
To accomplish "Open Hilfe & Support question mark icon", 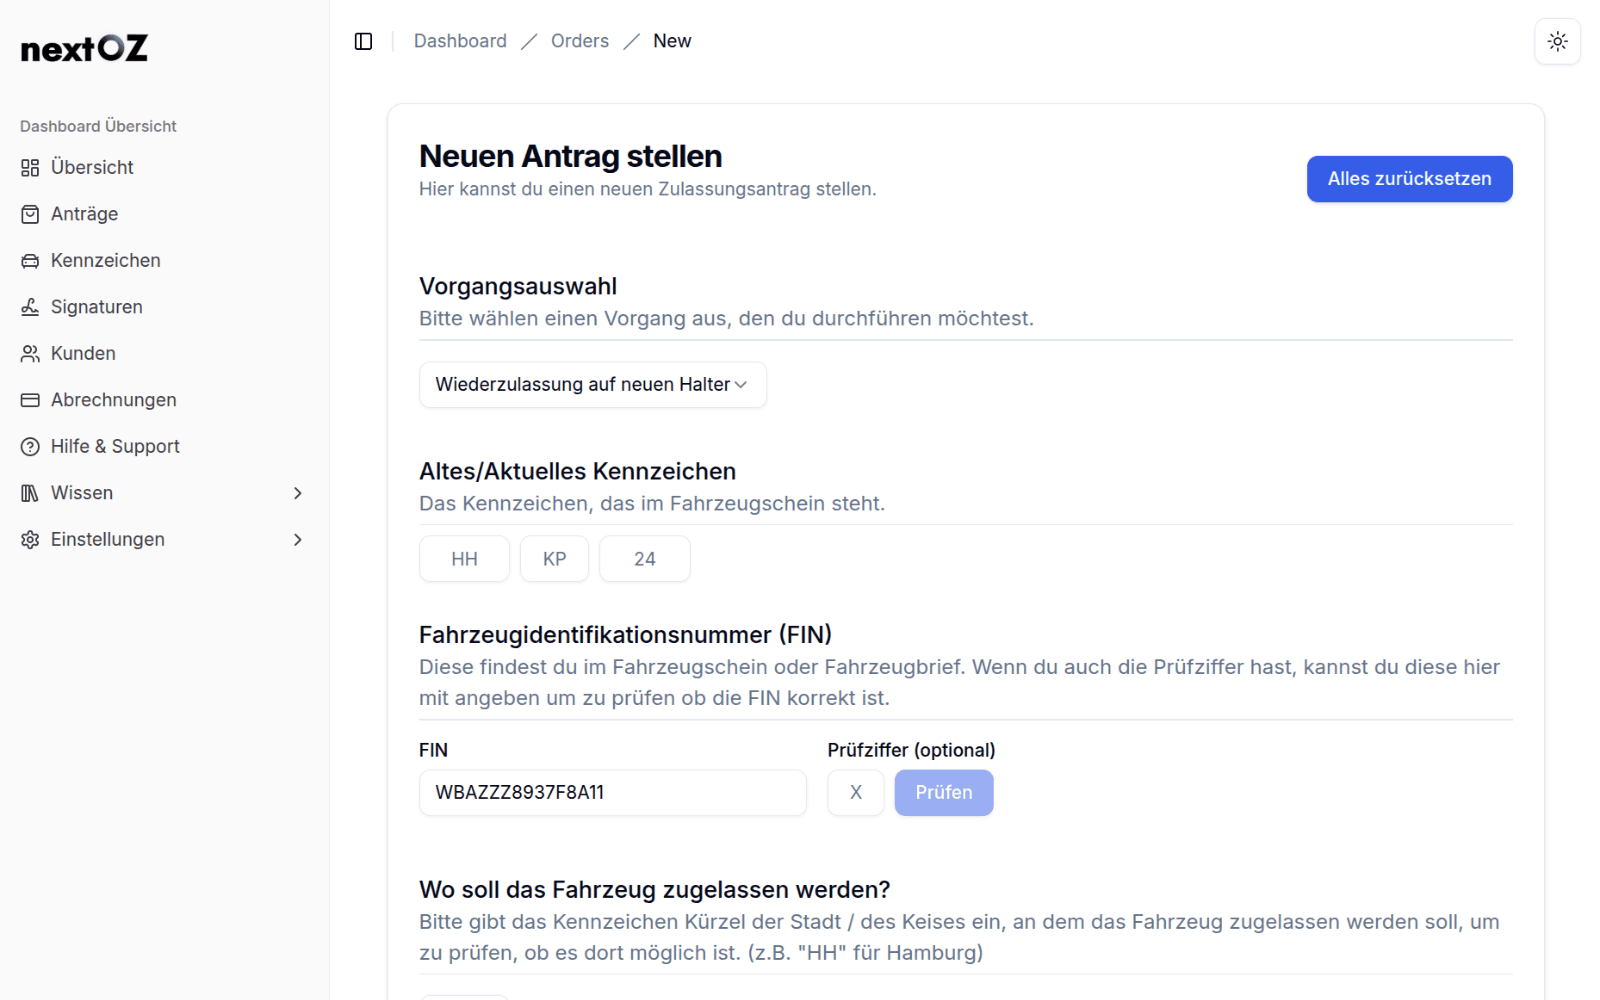I will point(30,446).
